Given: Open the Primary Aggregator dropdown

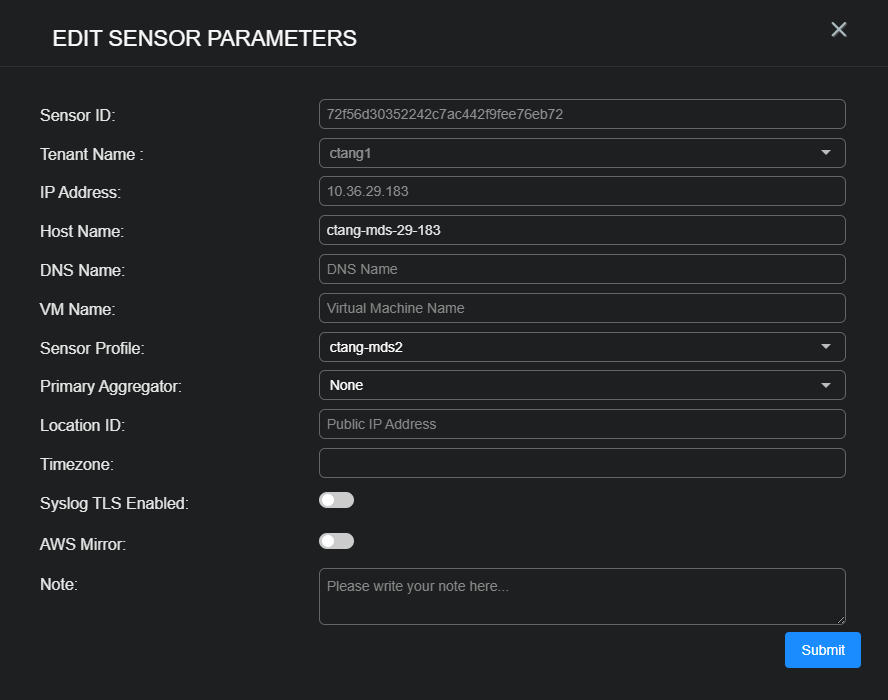Looking at the screenshot, I should 827,385.
